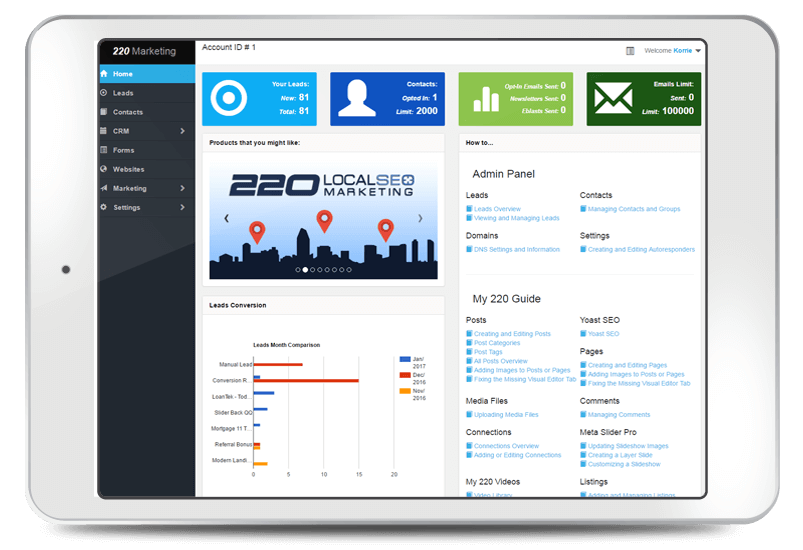Viewport: 803px width, 550px height.
Task: Click the person icon in Contacts tile
Action: (x=357, y=99)
